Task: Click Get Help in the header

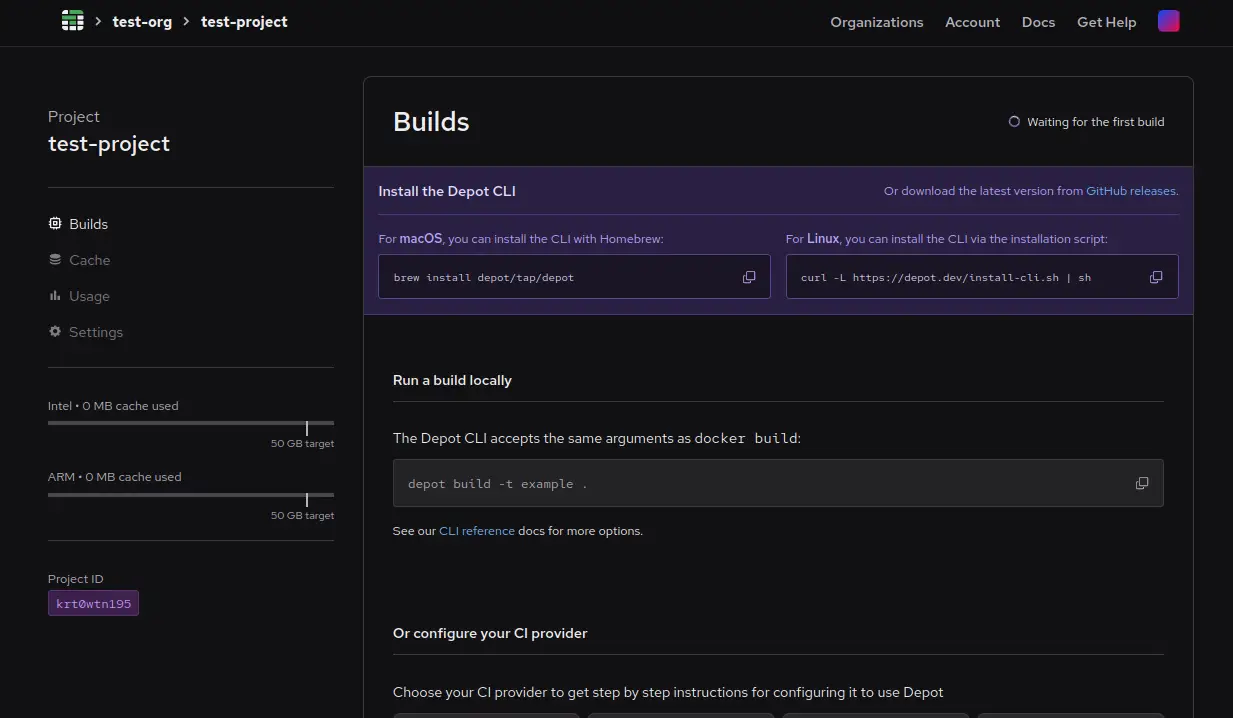Action: click(x=1106, y=21)
